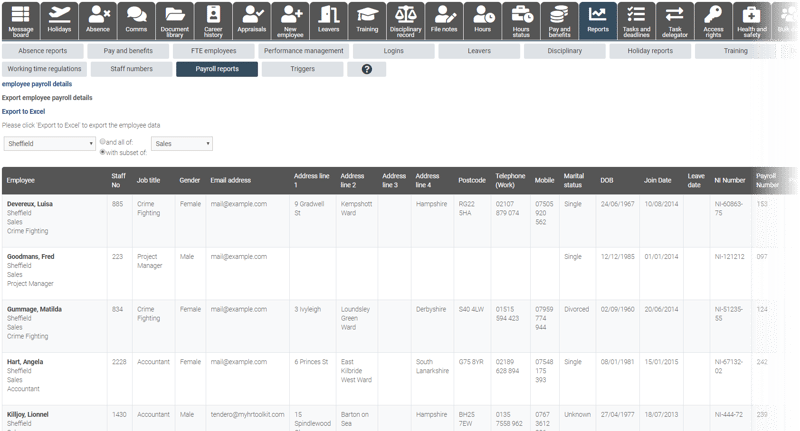Viewport: 800px width, 431px height.
Task: Open the Access rights key icon
Action: pyautogui.click(x=713, y=21)
